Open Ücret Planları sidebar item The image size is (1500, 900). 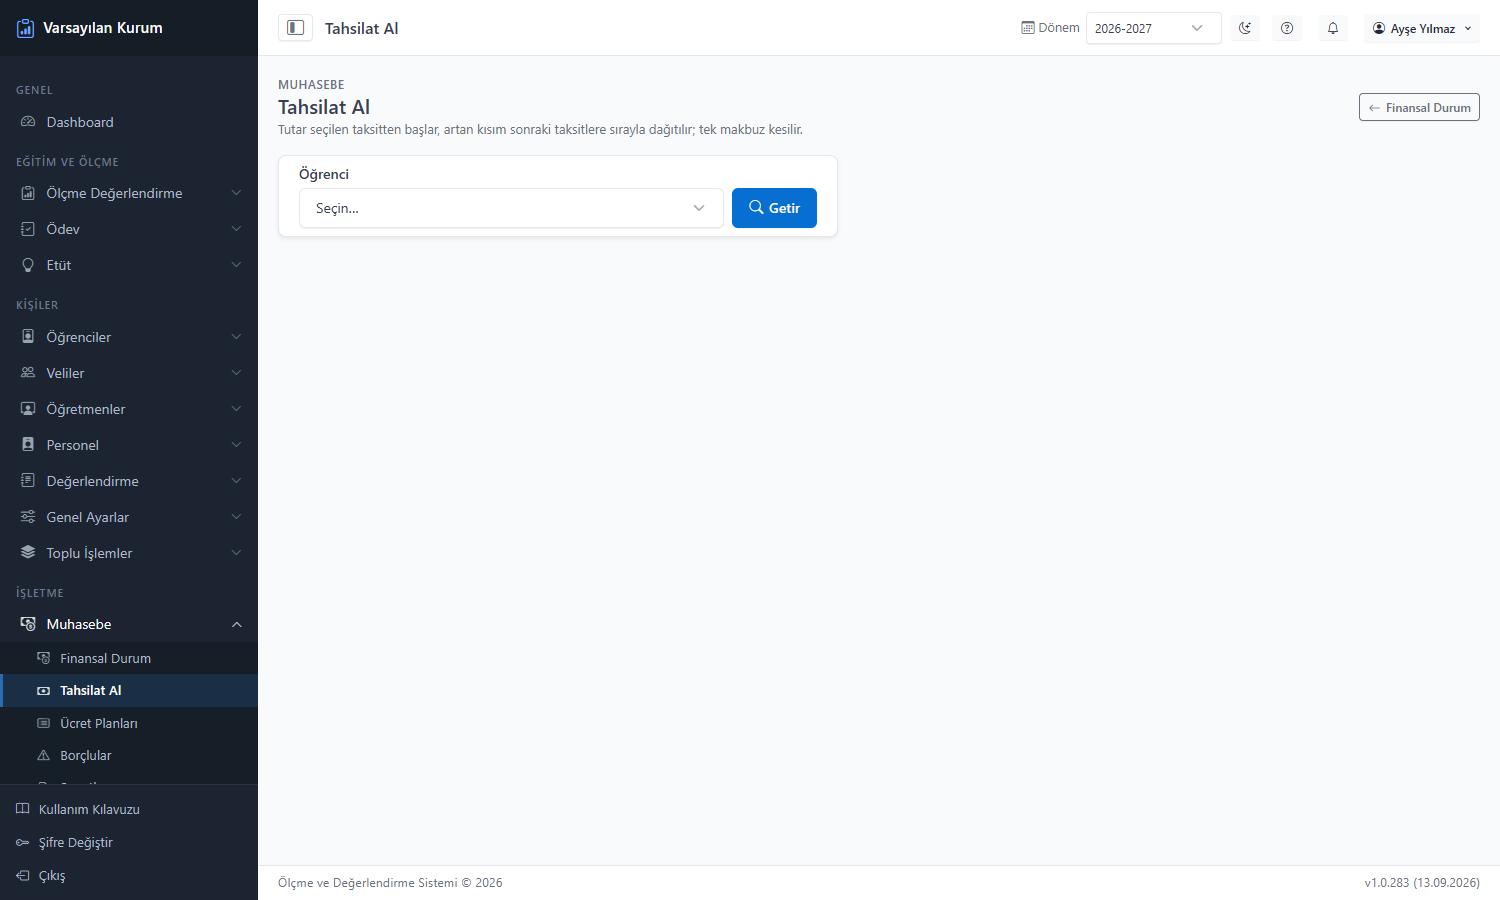tap(129, 723)
